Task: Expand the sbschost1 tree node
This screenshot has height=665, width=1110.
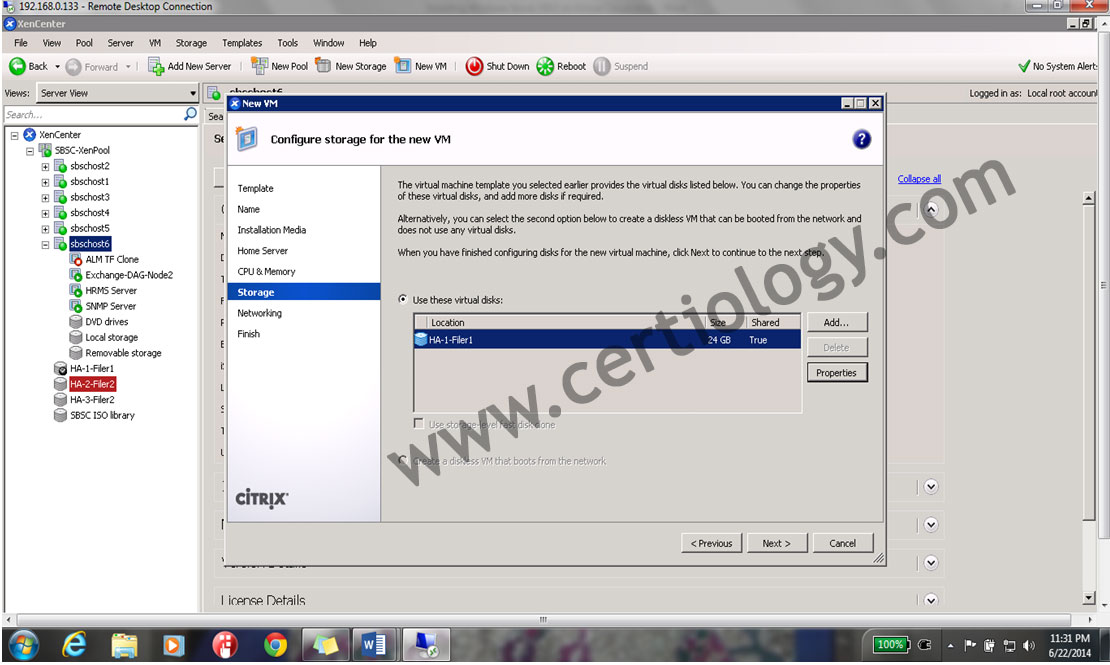Action: 45,182
